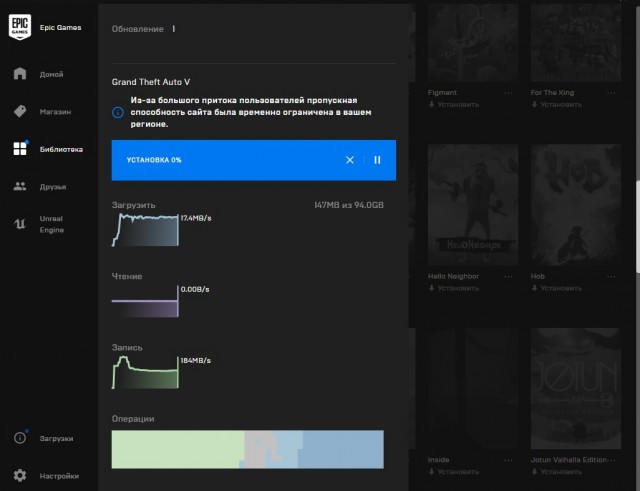Open Друзья in sidebar
Screen dimensions: 640x491
tap(53, 187)
